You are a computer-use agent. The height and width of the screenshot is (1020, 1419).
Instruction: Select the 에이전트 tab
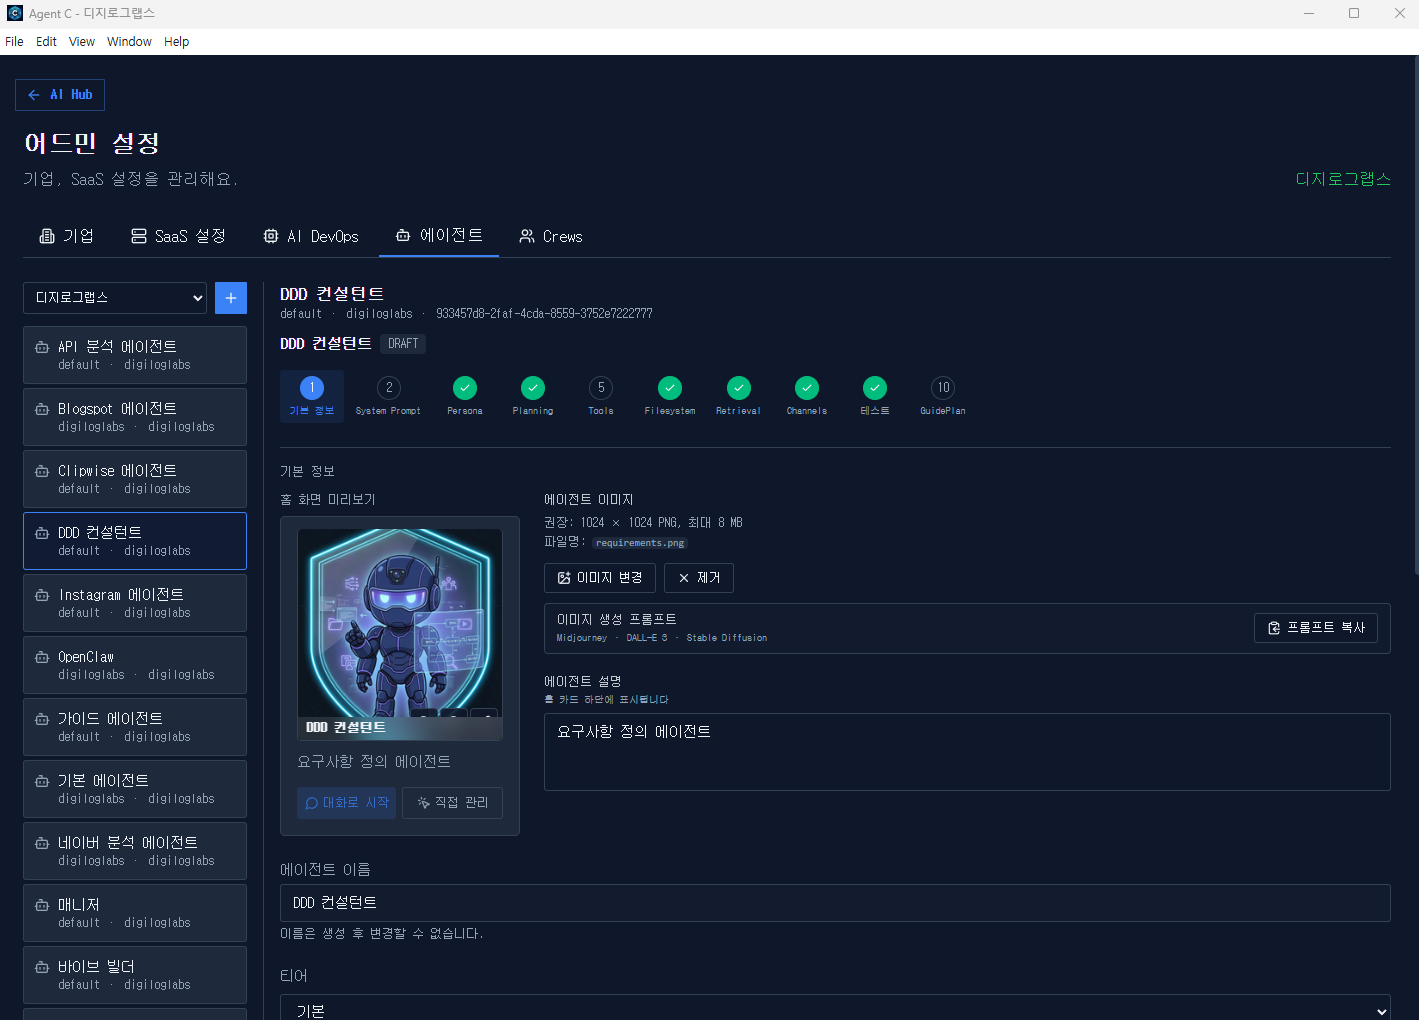click(x=439, y=236)
